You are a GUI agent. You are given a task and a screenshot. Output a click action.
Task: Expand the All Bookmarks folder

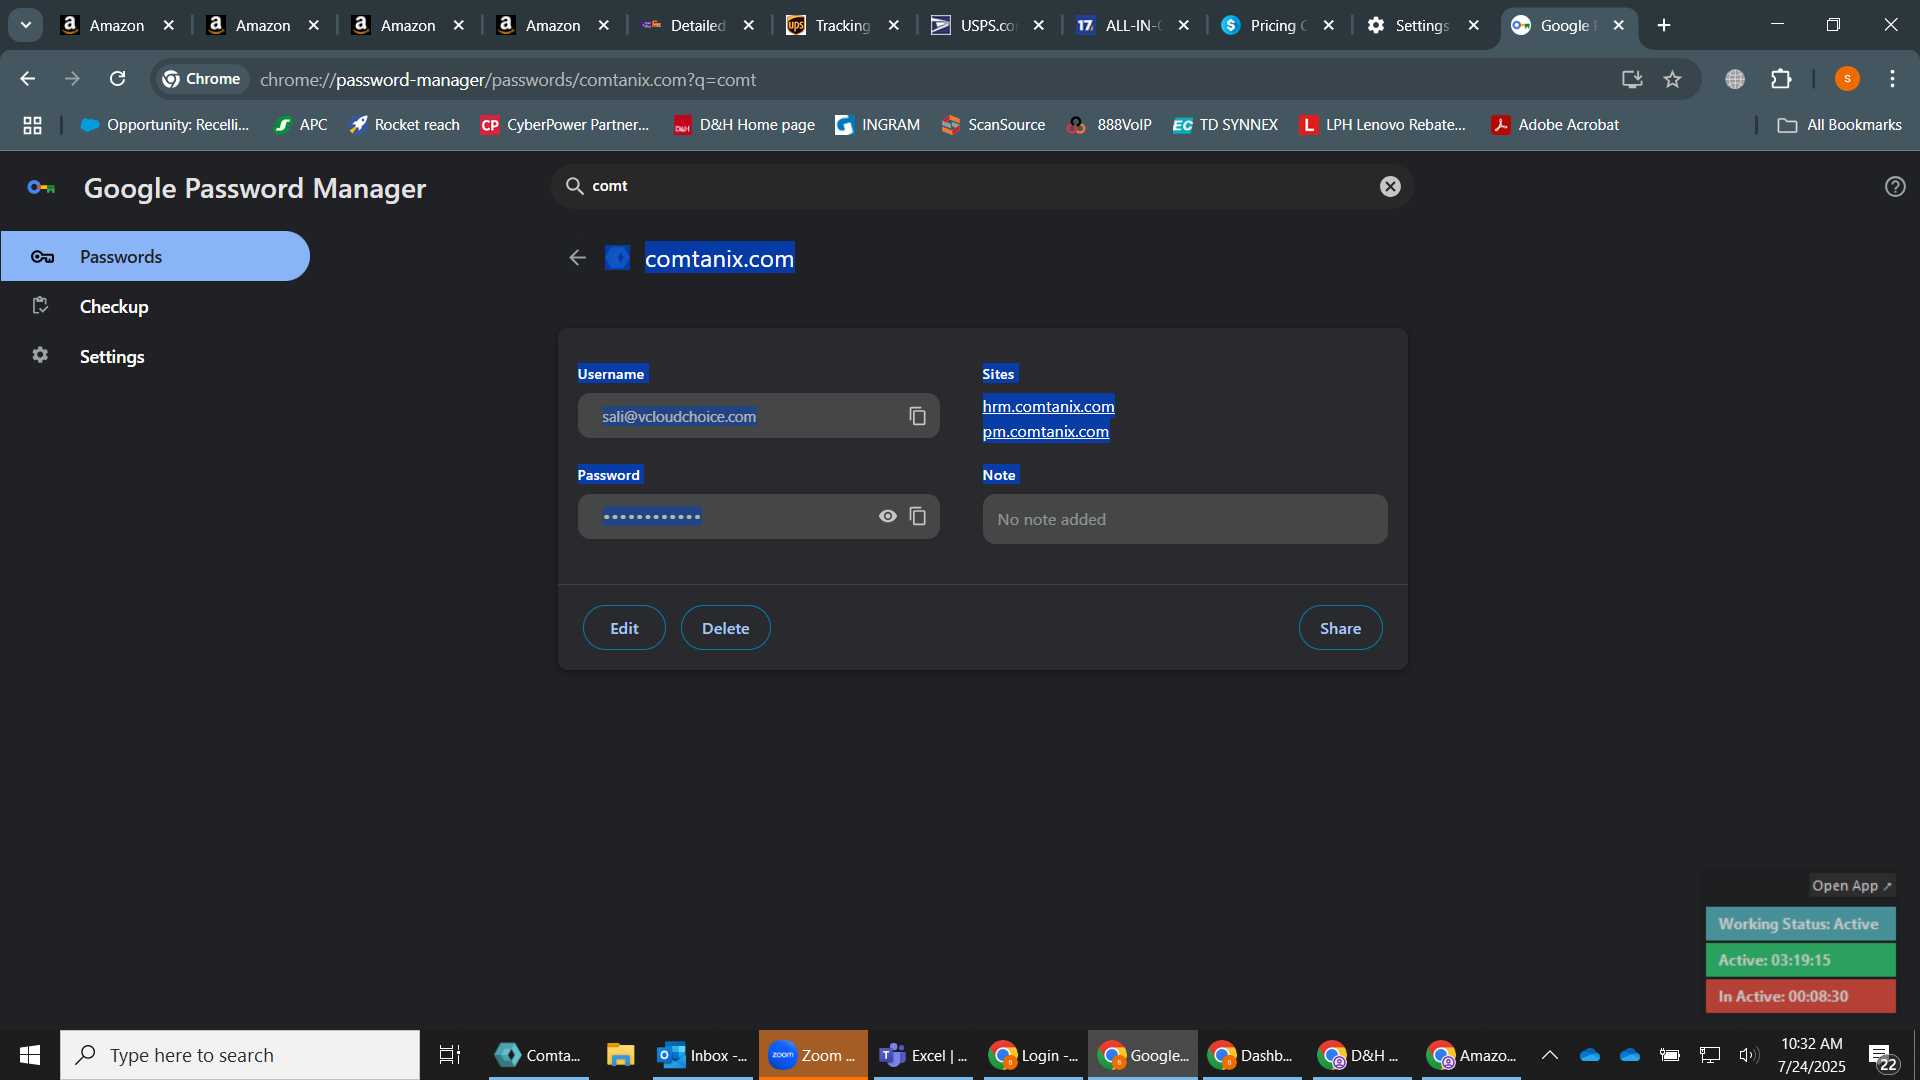[1839, 125]
